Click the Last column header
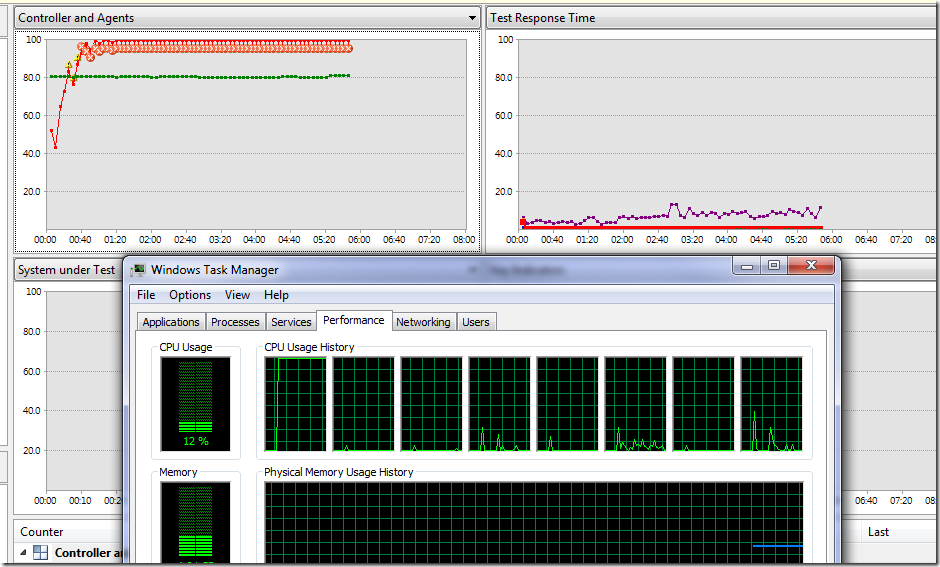 pos(878,532)
